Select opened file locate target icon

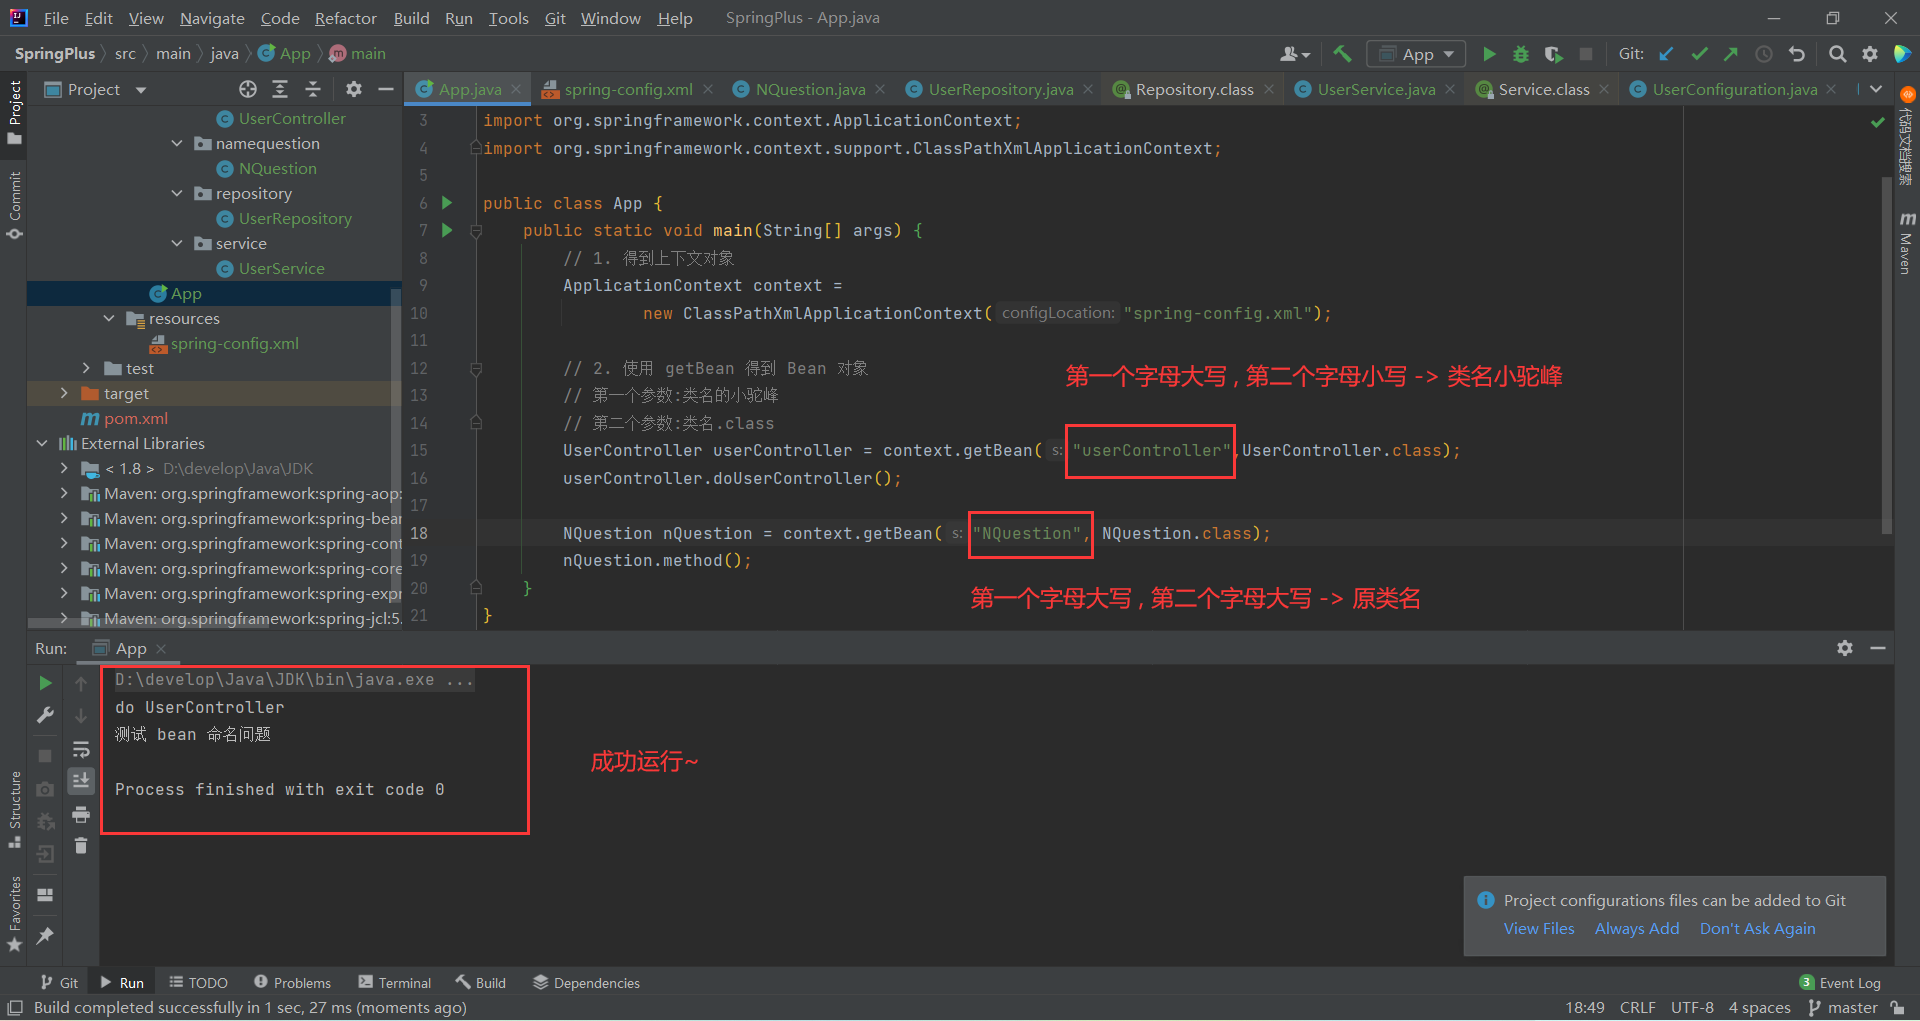point(248,89)
